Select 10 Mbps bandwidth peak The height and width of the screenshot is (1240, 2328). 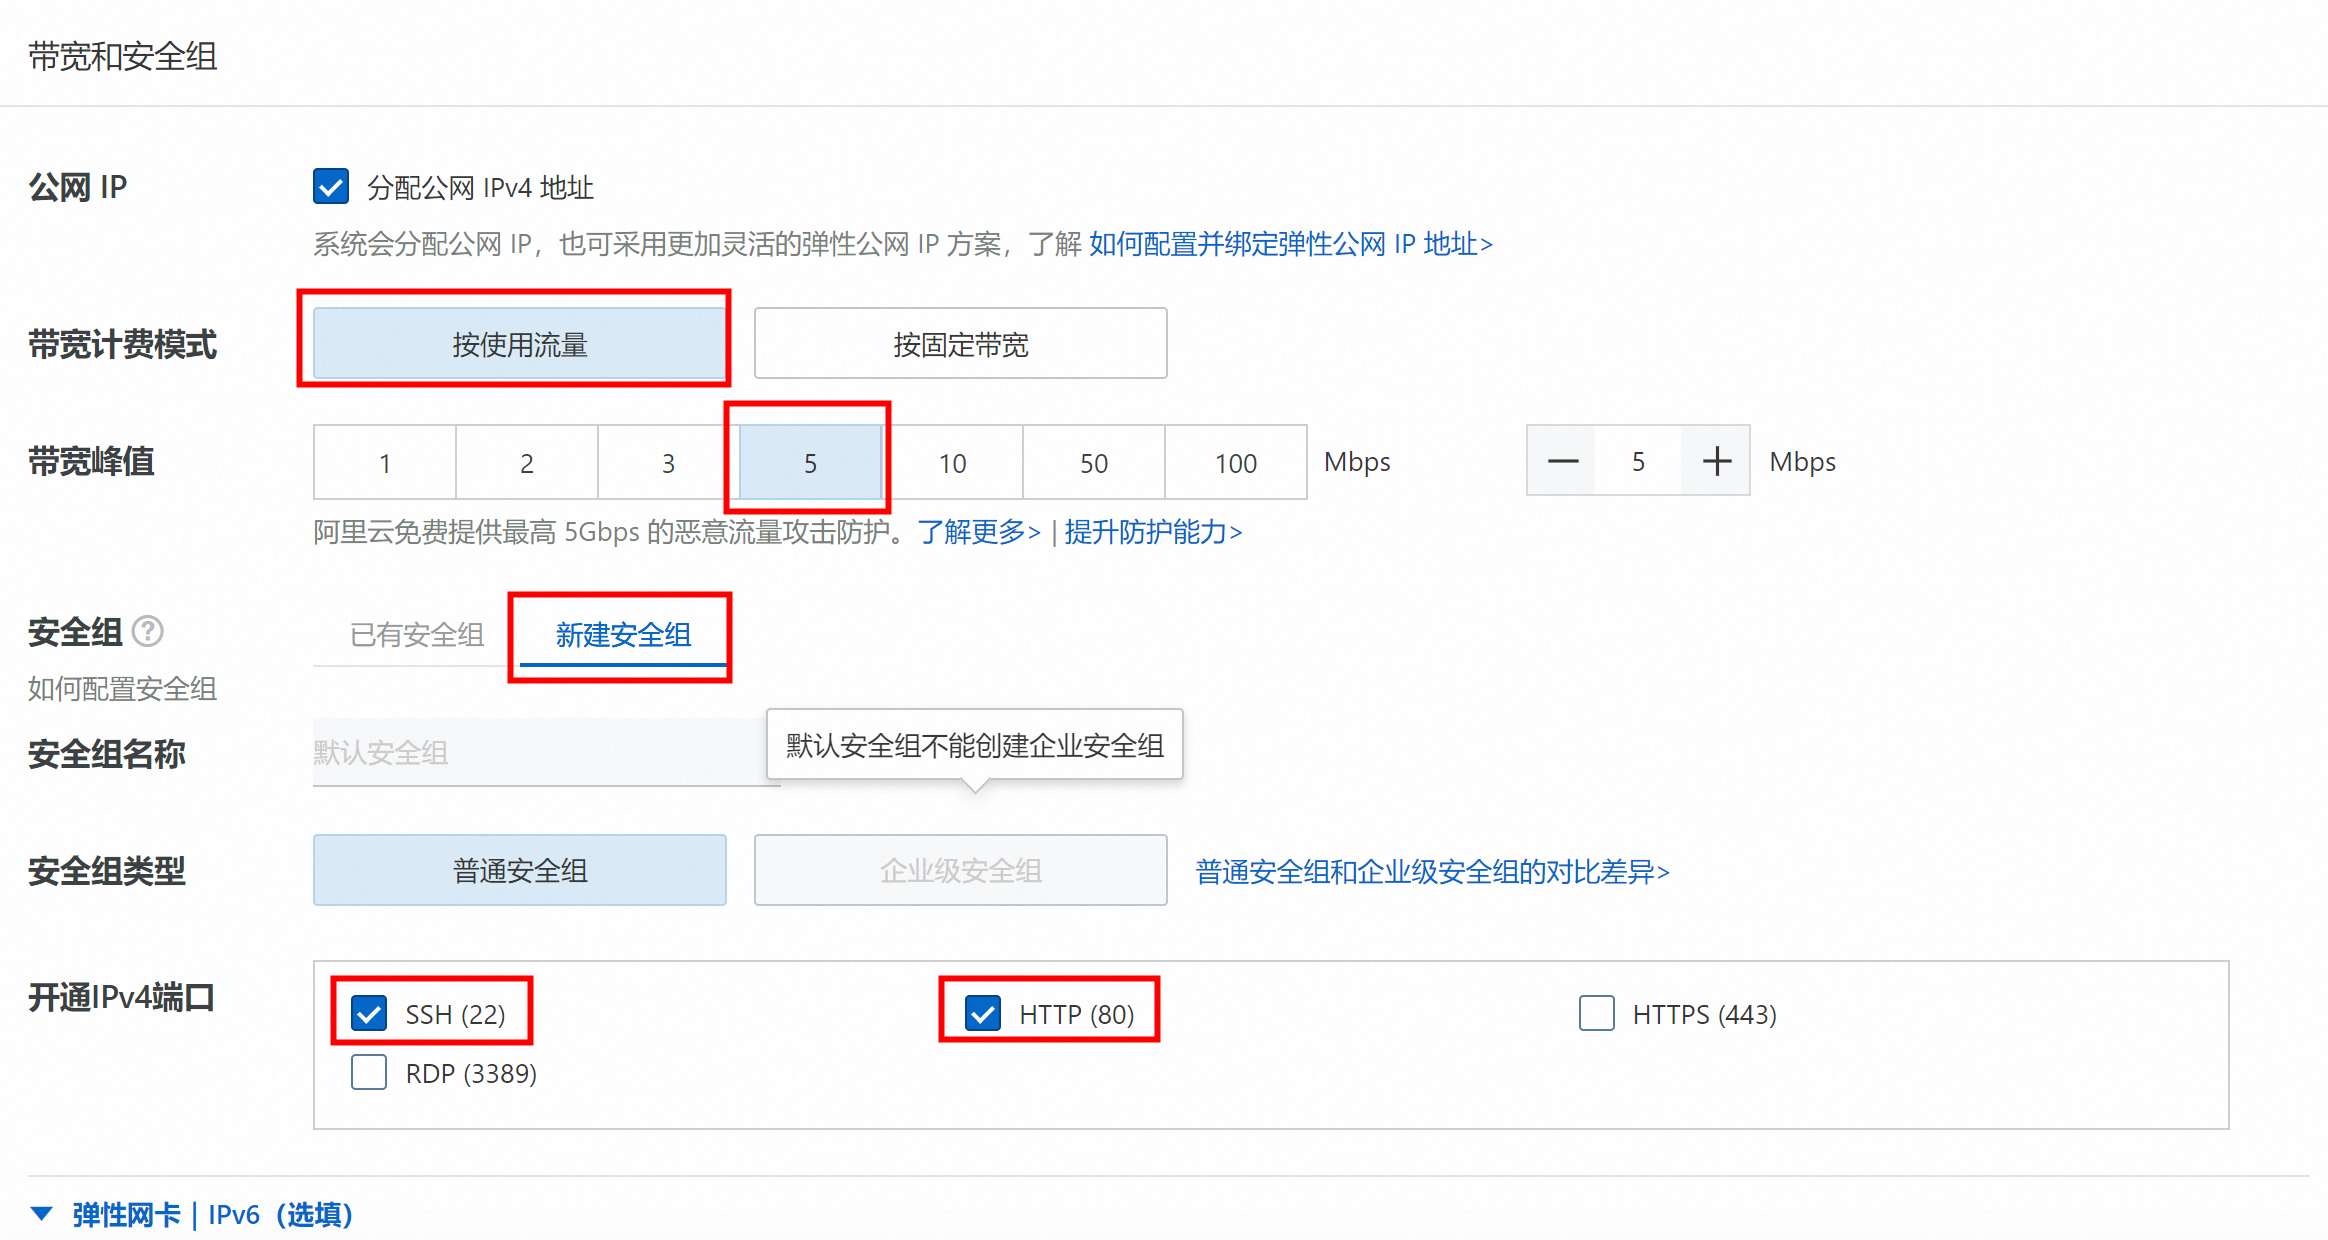point(952,463)
